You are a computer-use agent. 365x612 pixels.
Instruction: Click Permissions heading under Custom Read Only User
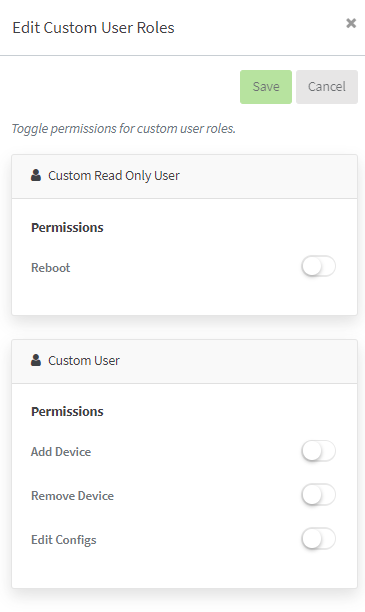point(67,228)
